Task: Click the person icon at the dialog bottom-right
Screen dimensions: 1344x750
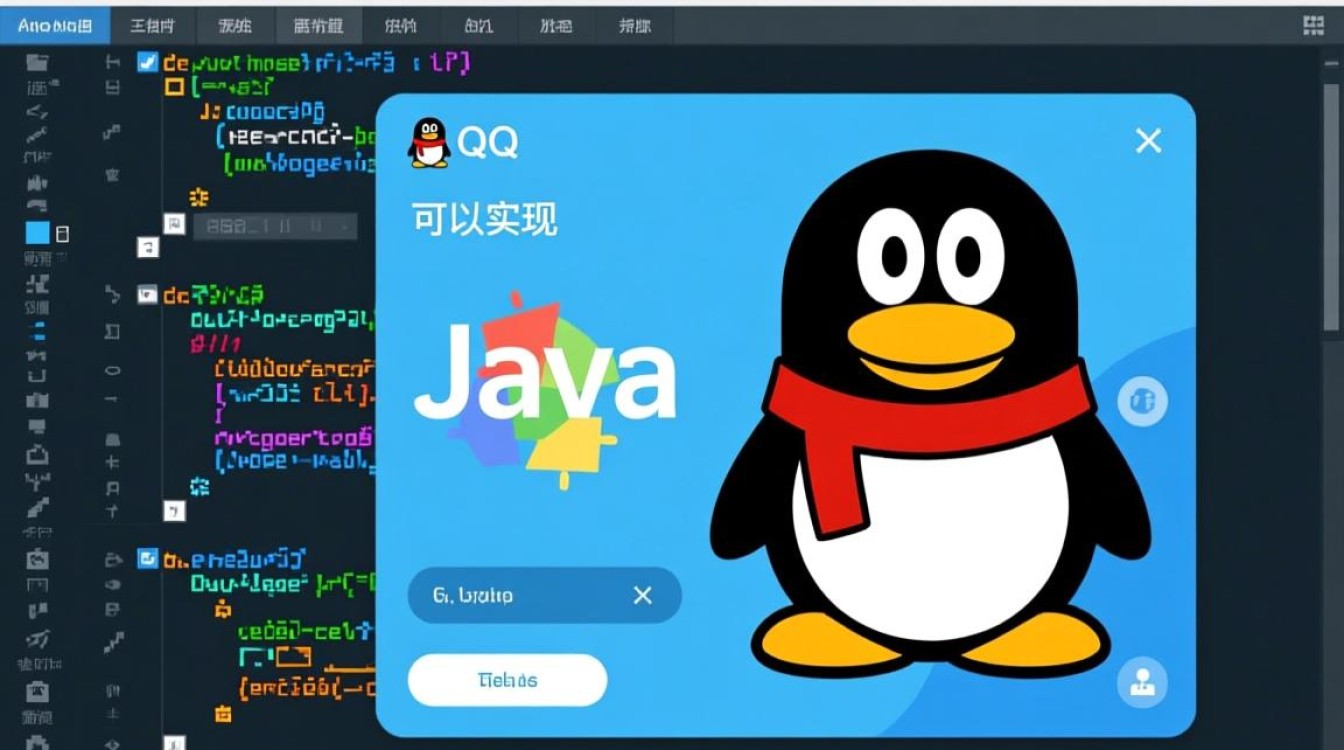Action: (x=1141, y=684)
